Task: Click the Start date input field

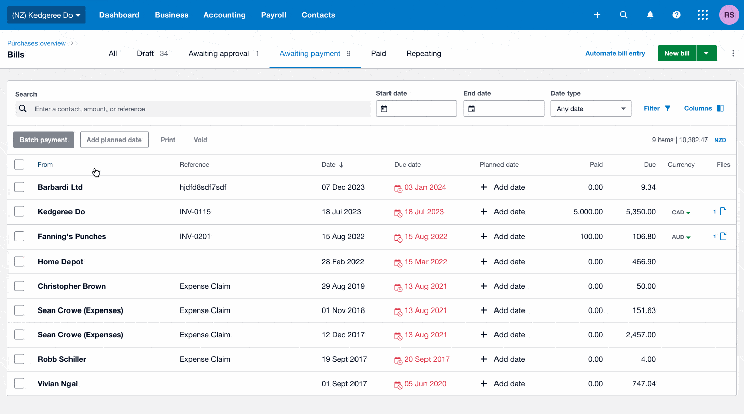Action: pyautogui.click(x=416, y=109)
